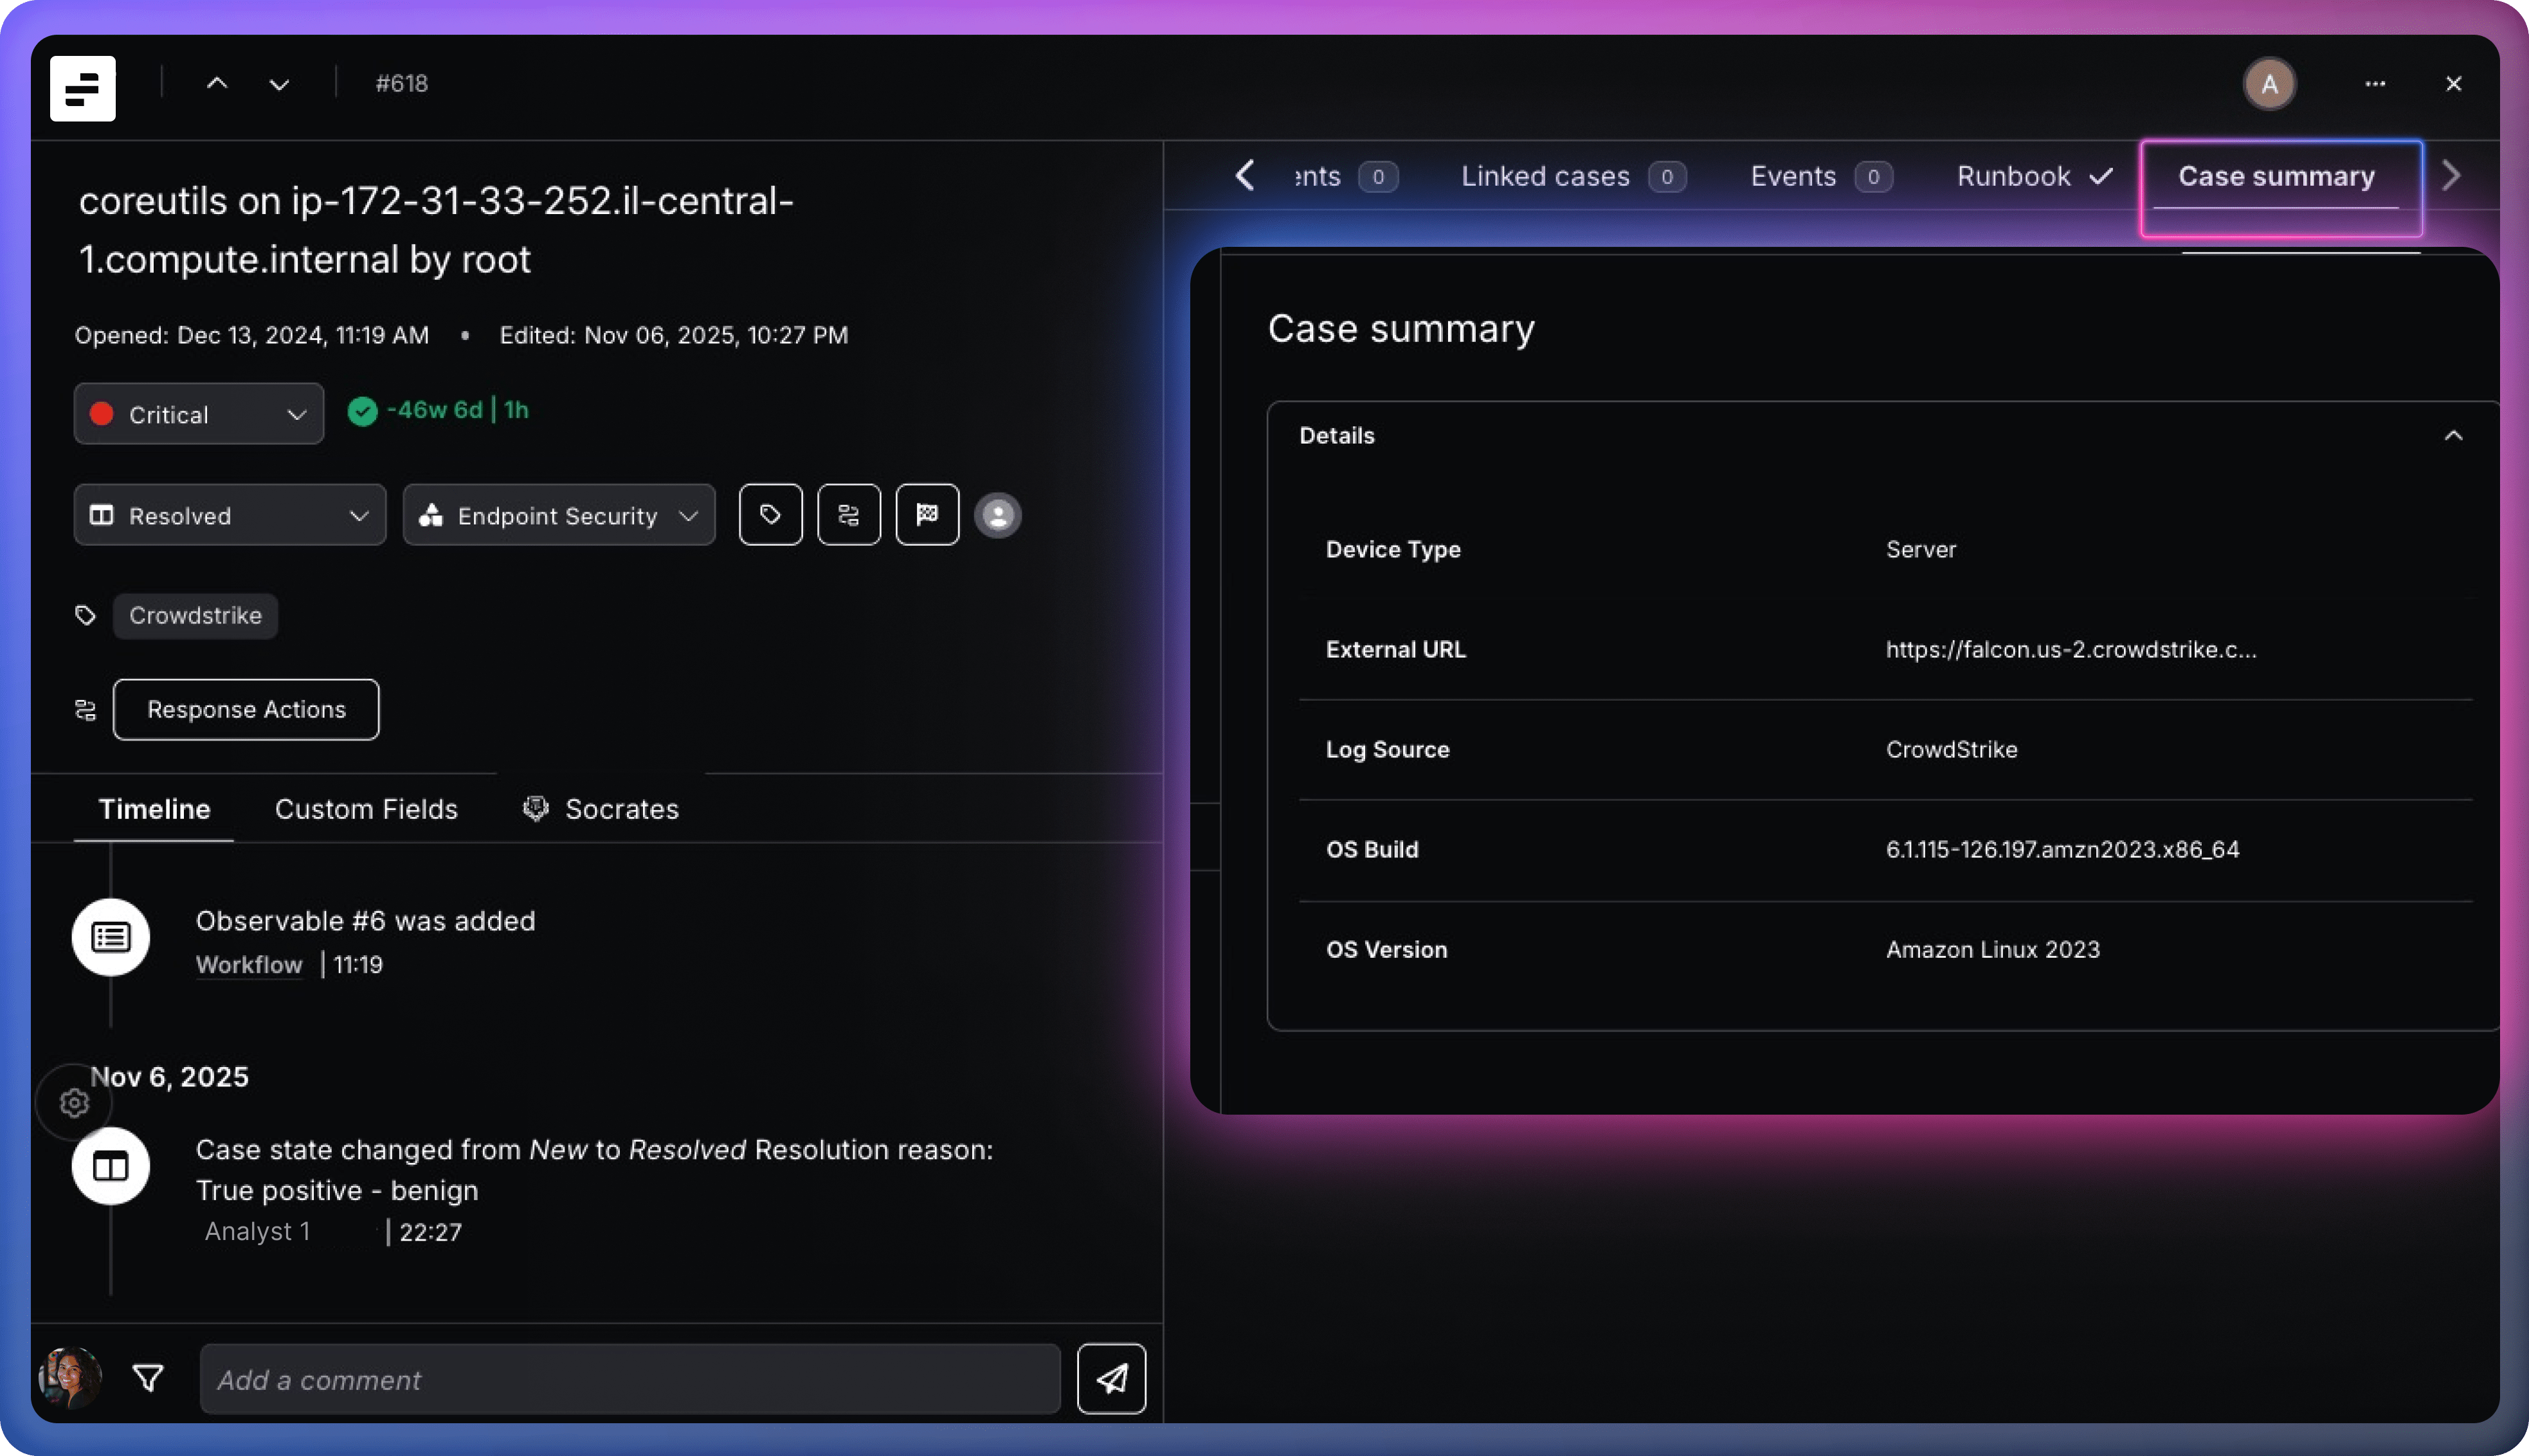Click the assignee avatar icon
Image resolution: width=2529 pixels, height=1456 pixels.
(x=997, y=515)
